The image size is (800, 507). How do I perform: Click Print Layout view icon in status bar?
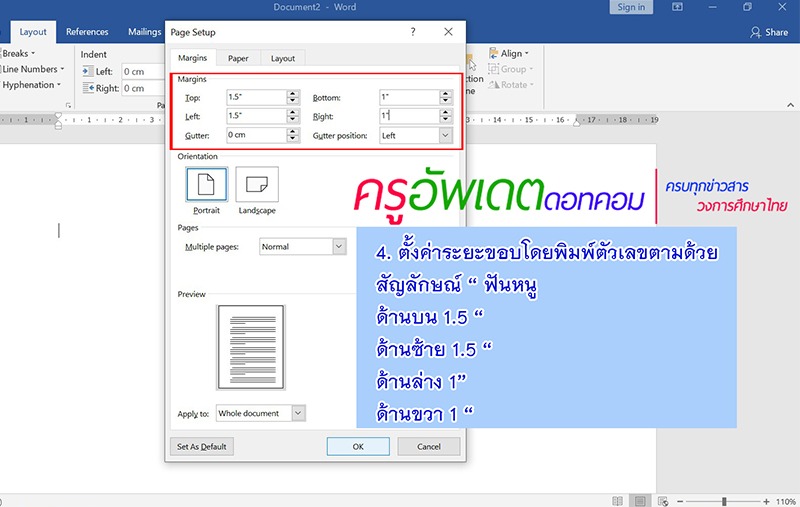click(640, 501)
